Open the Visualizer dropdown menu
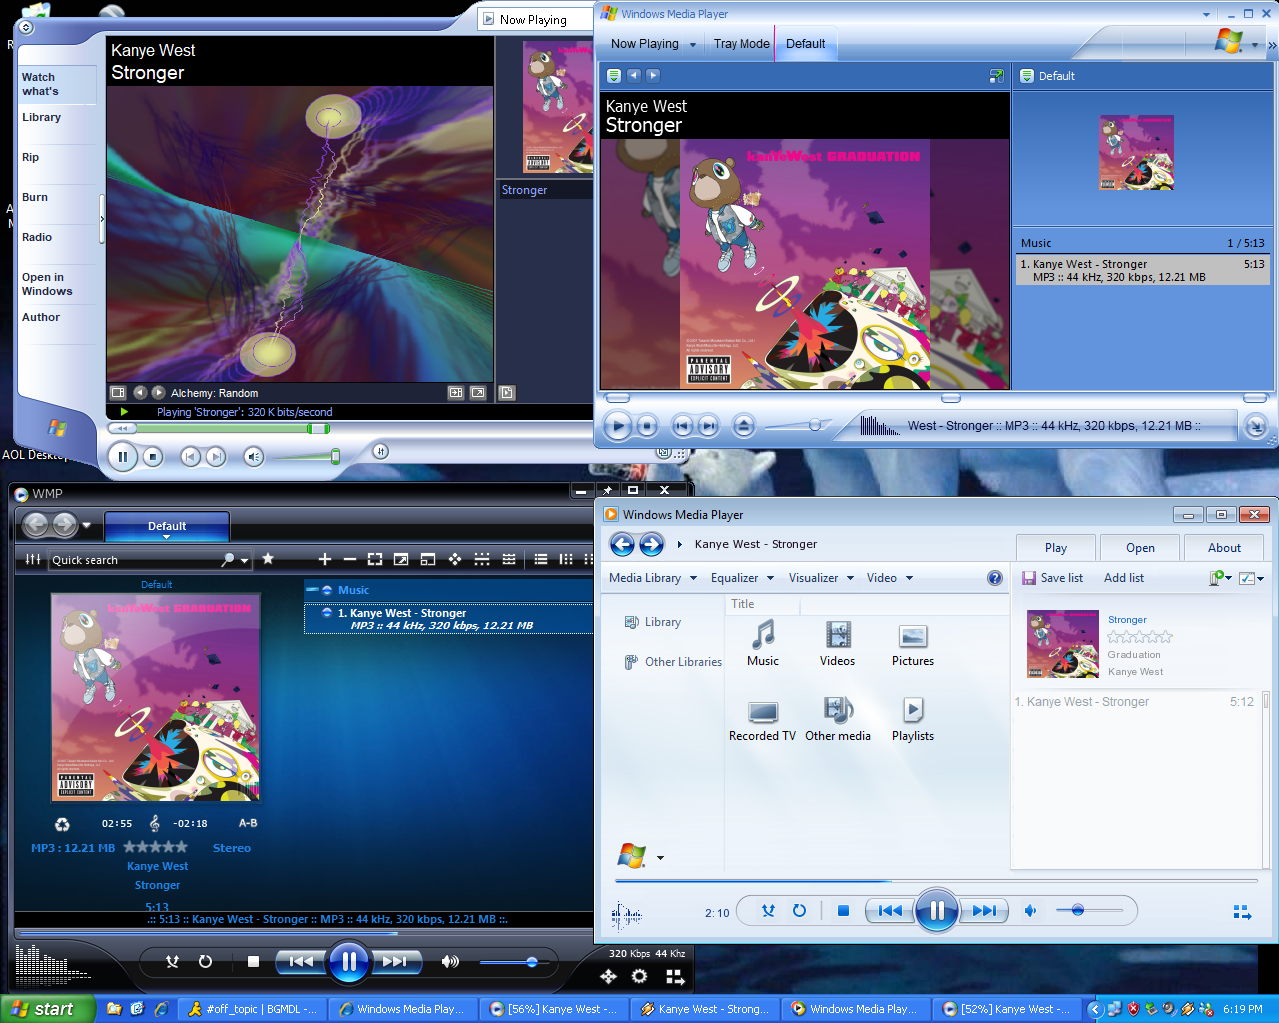 pyautogui.click(x=821, y=578)
